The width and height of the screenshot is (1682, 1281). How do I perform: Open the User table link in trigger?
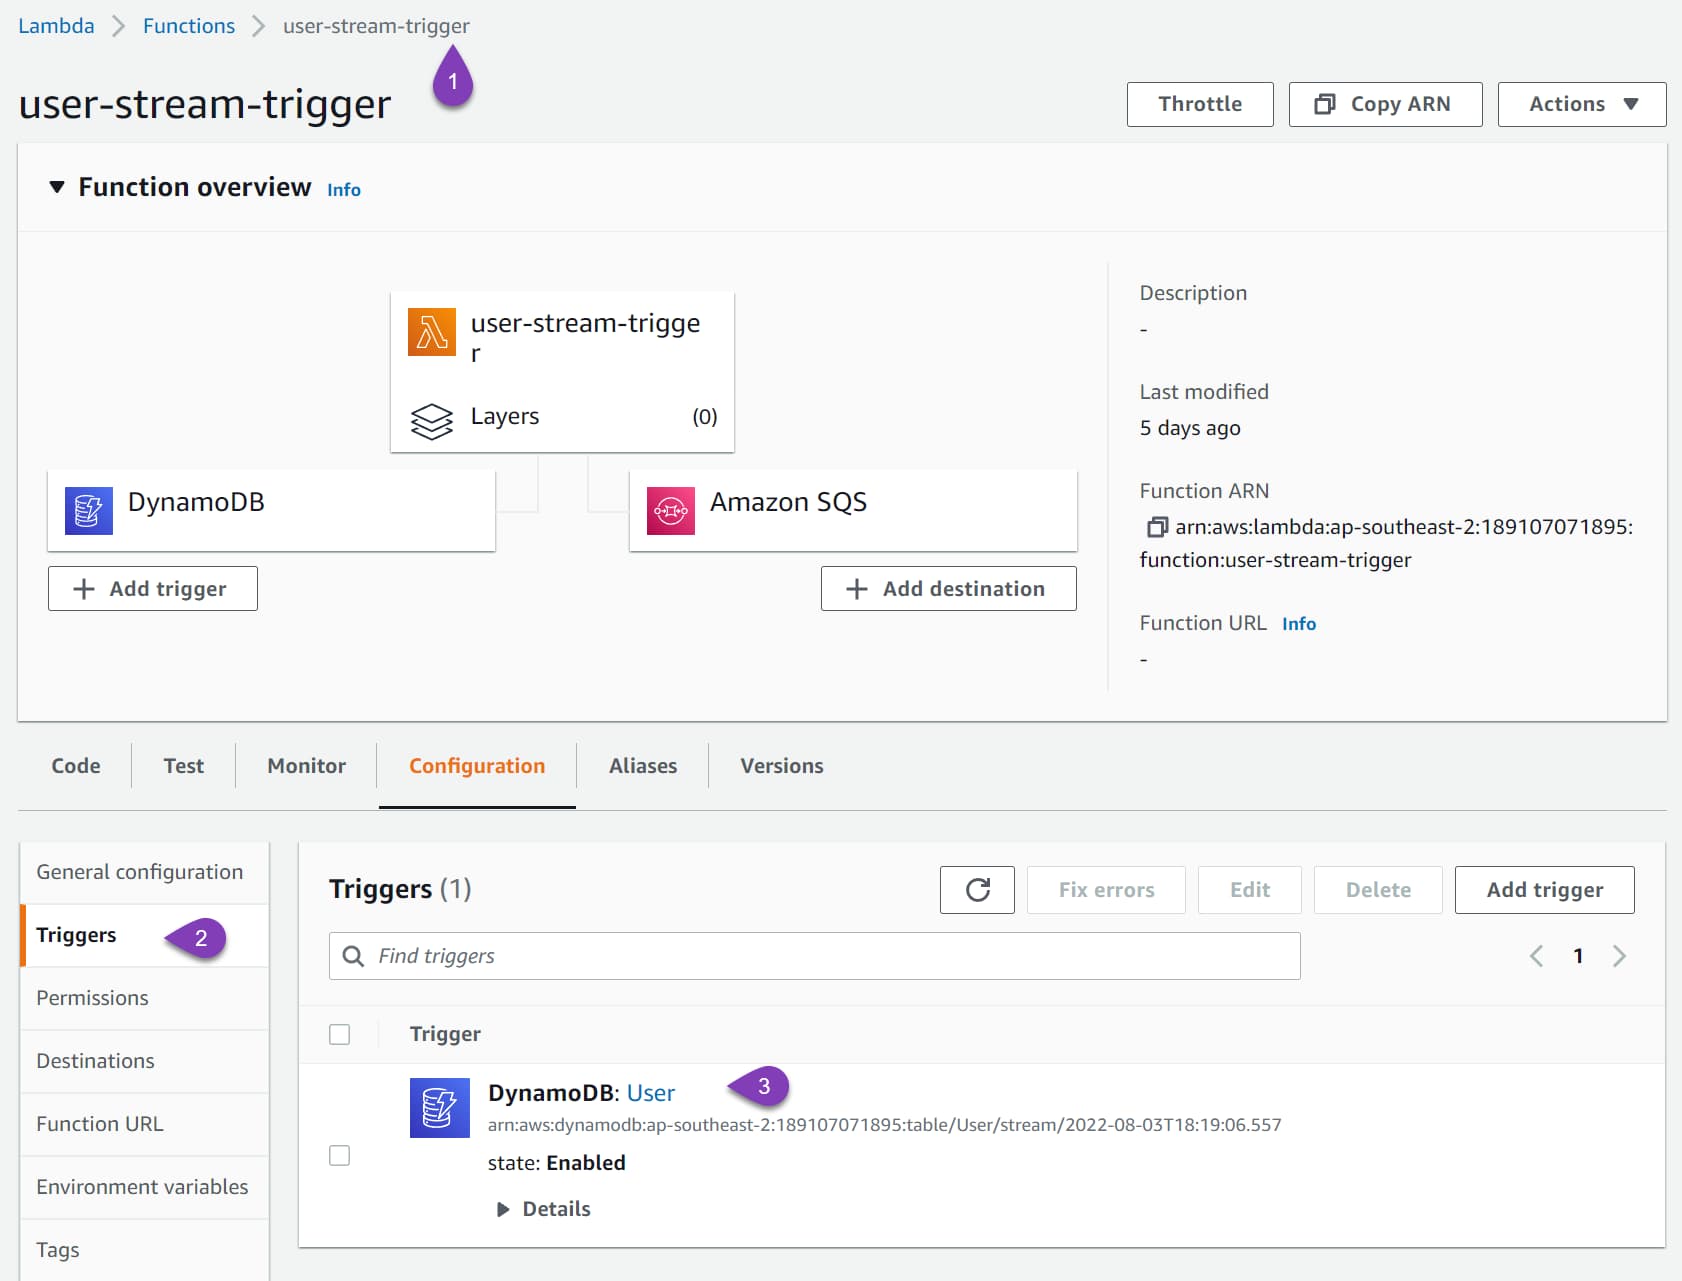651,1093
